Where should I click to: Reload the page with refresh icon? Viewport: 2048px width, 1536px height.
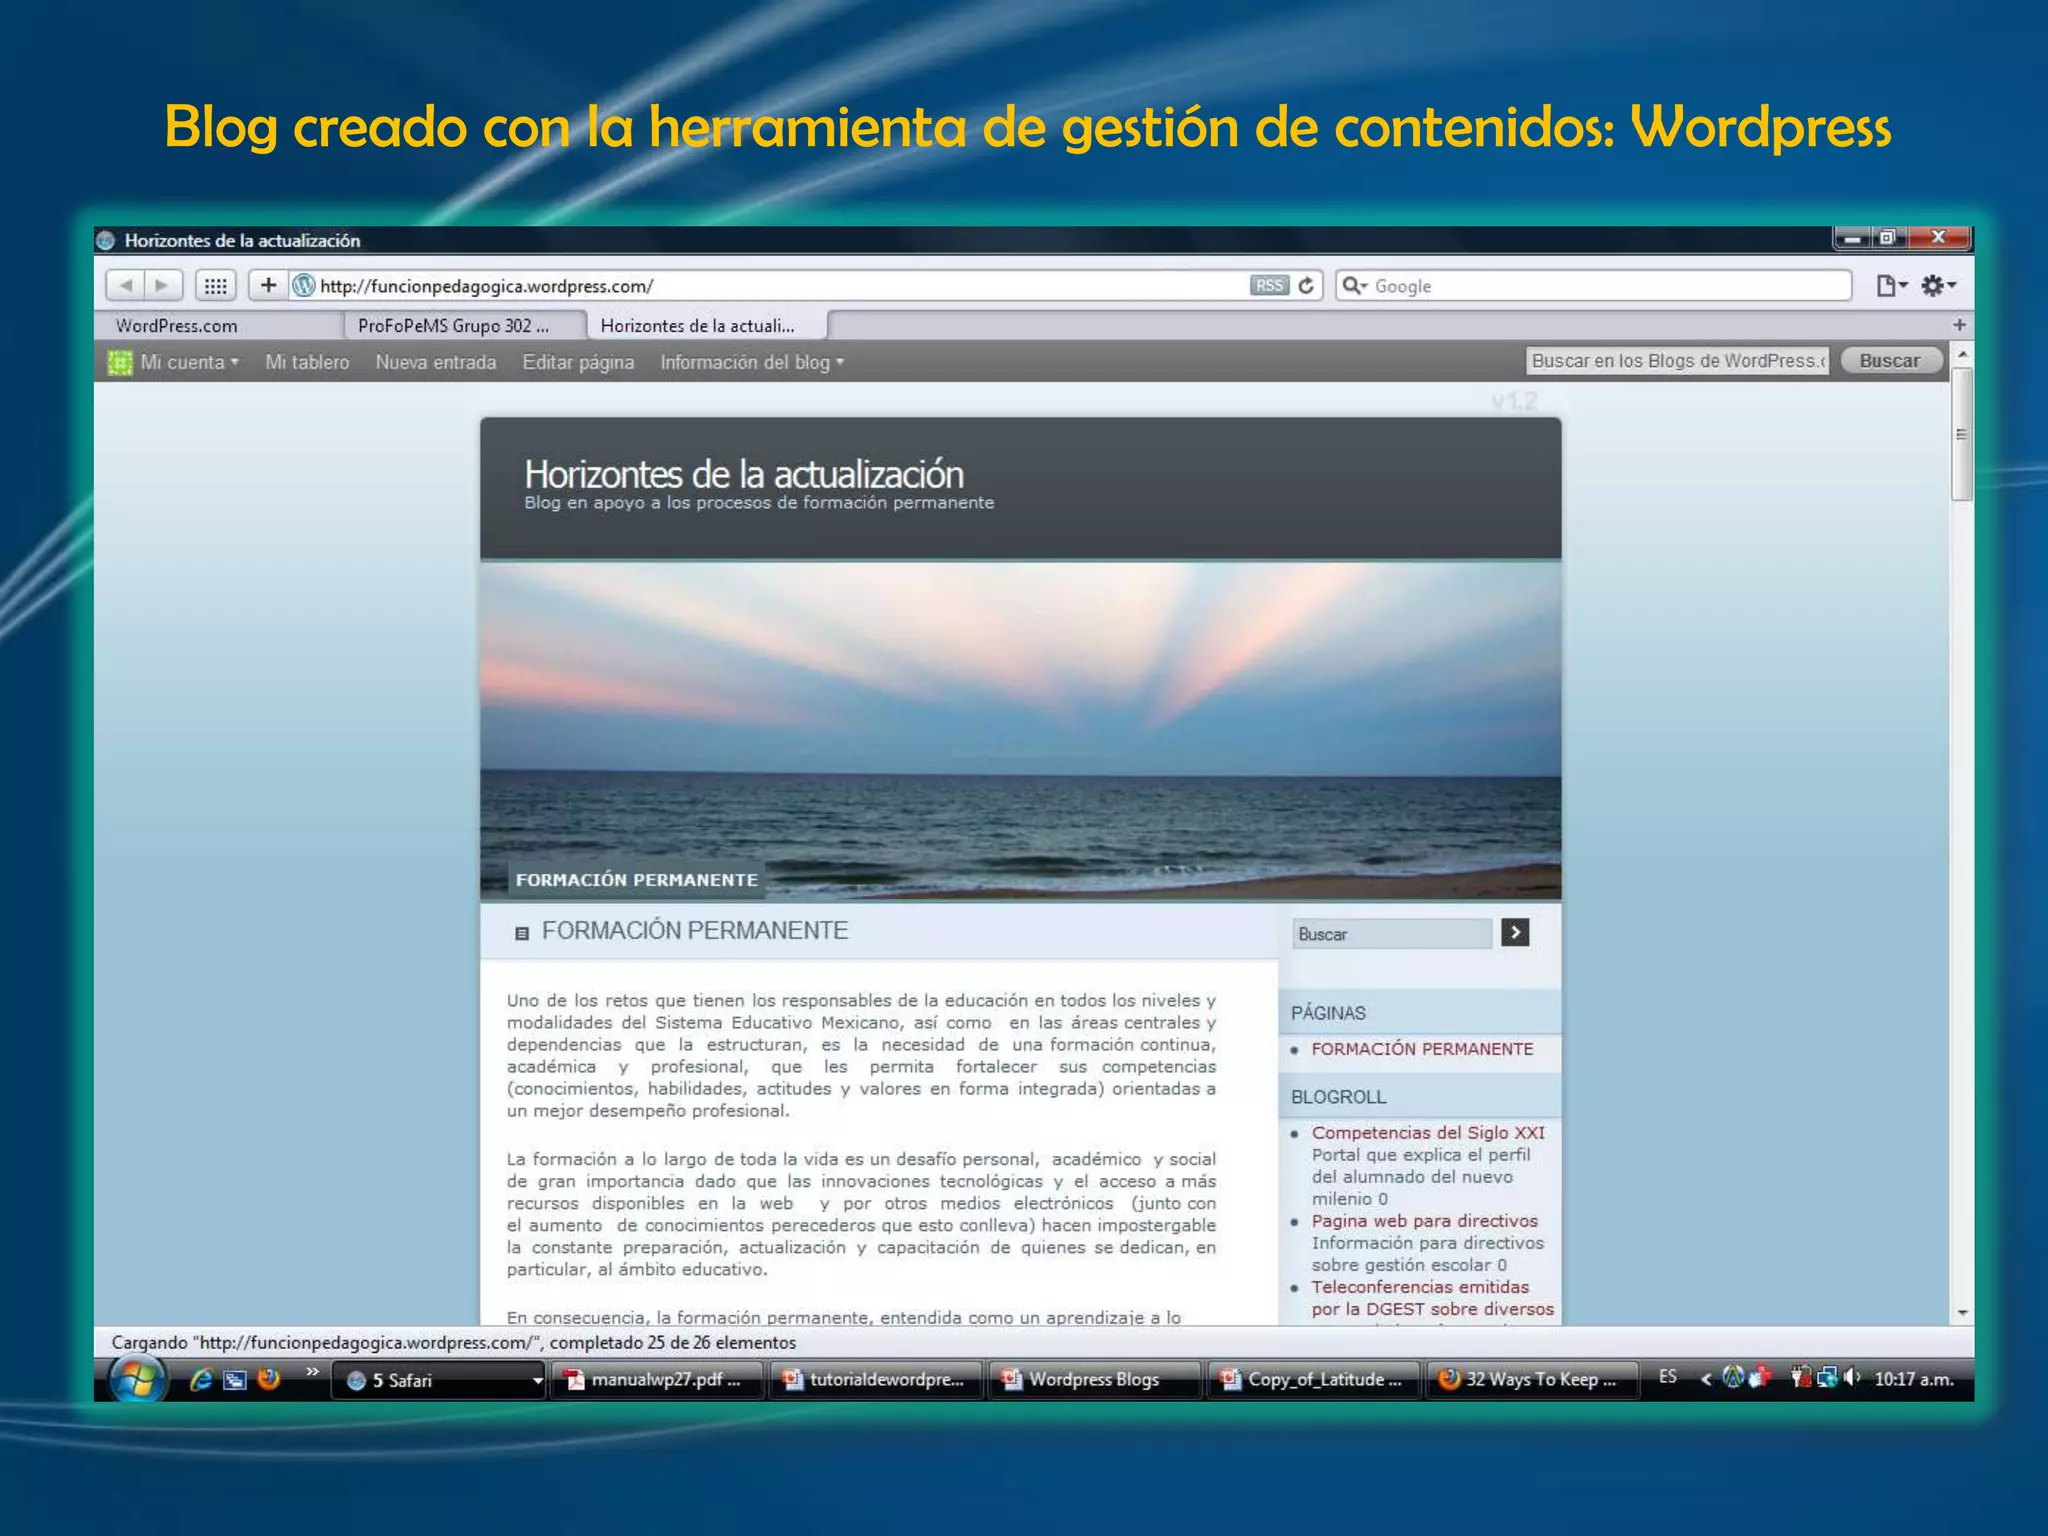click(1306, 286)
